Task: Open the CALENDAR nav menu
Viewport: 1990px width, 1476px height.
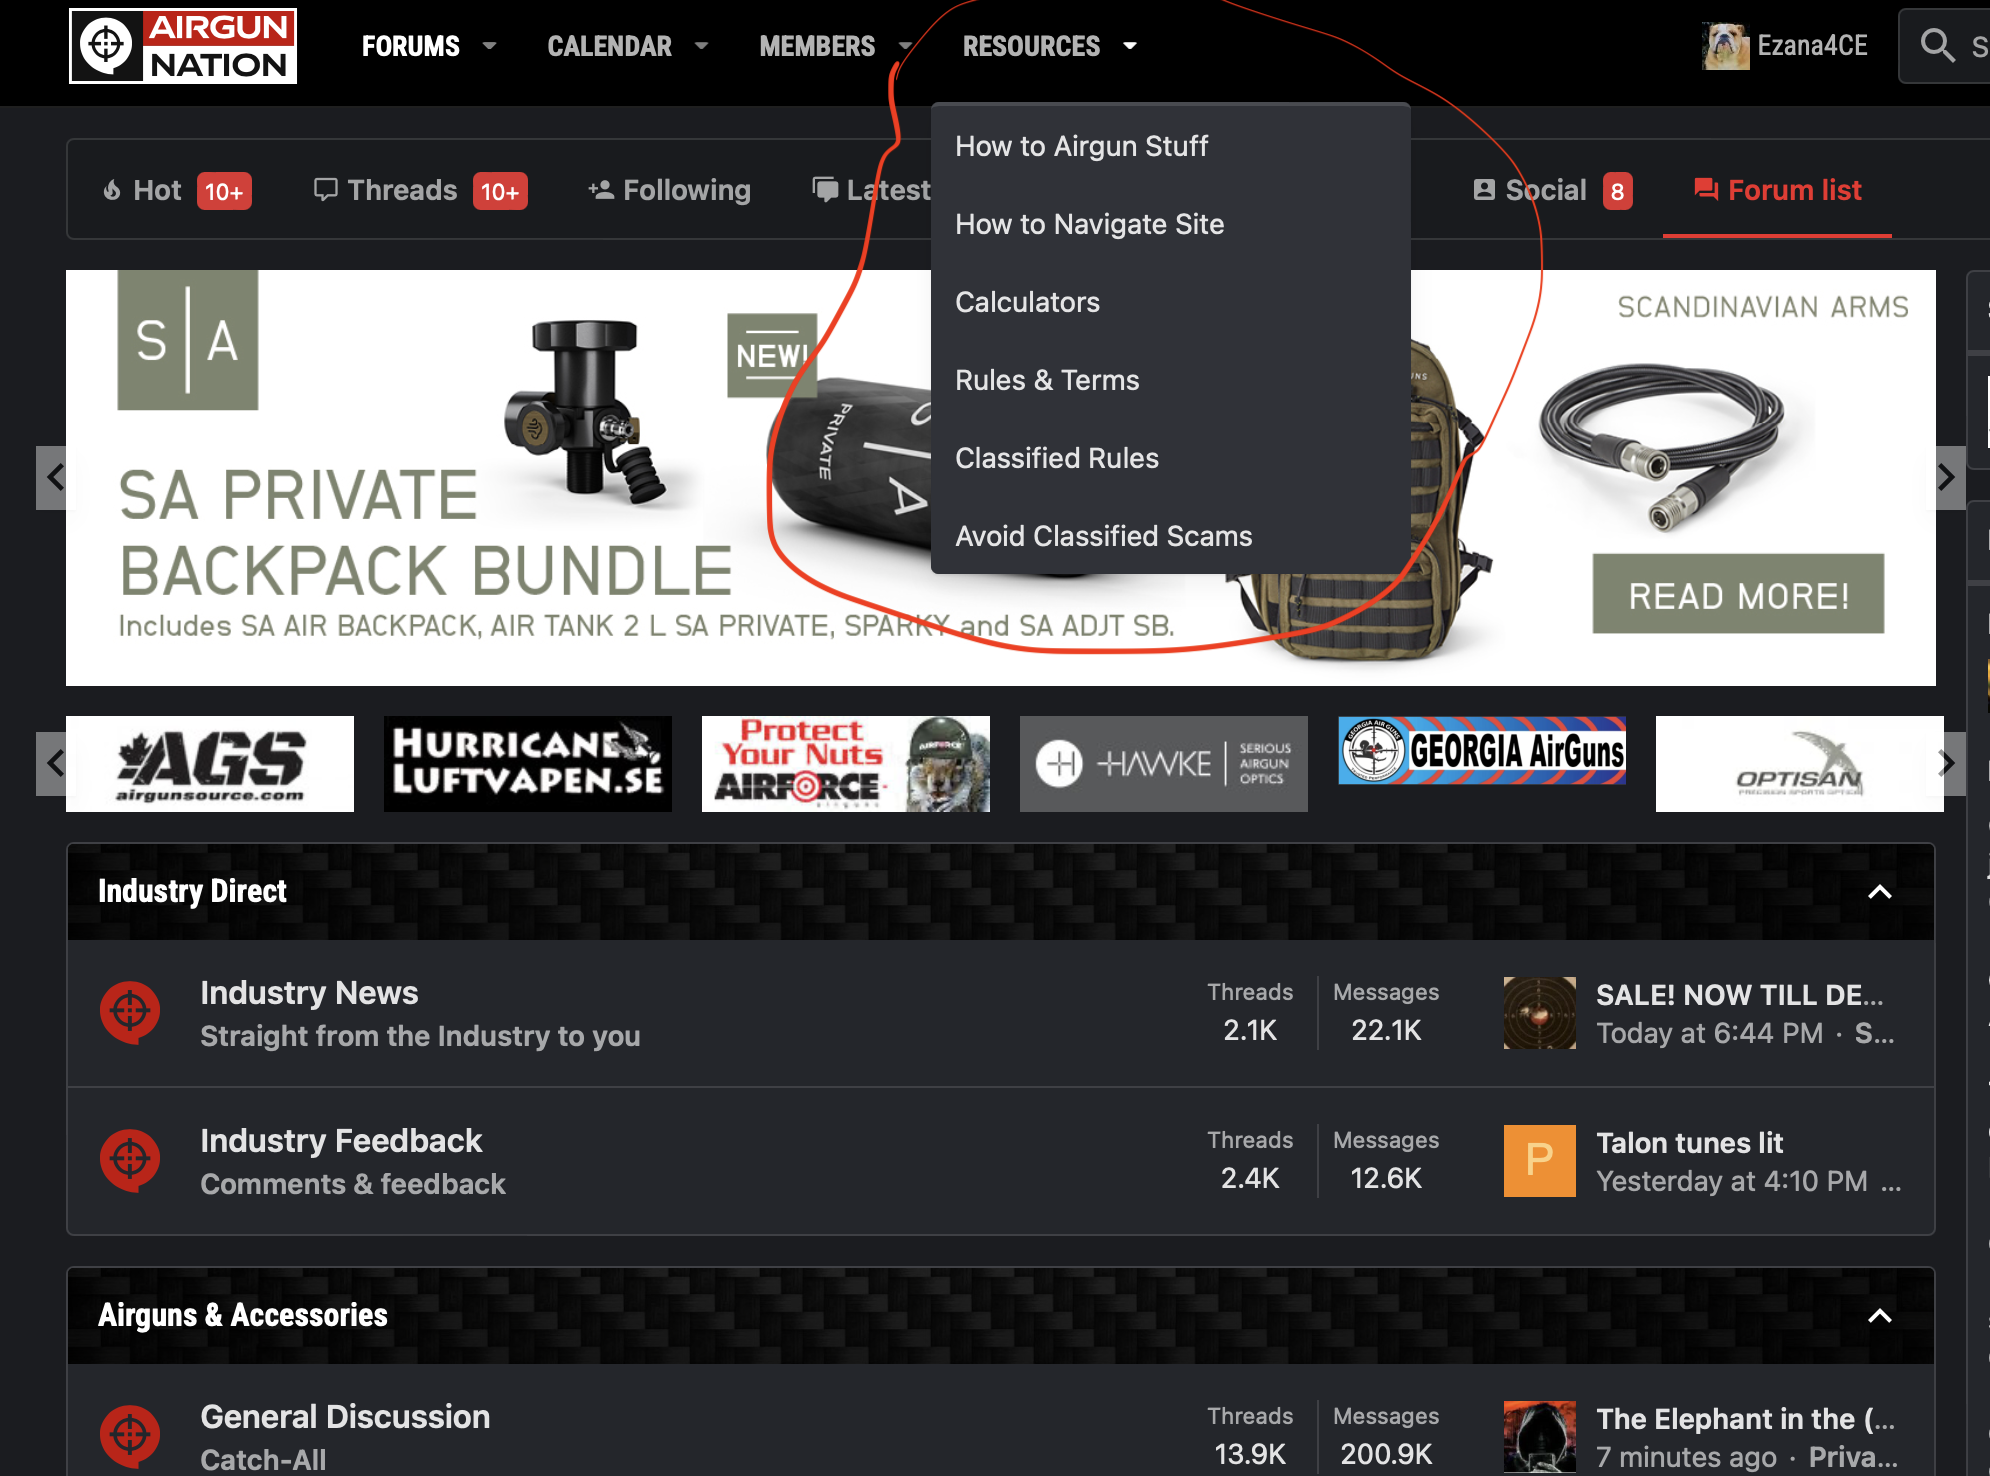Action: 609,46
